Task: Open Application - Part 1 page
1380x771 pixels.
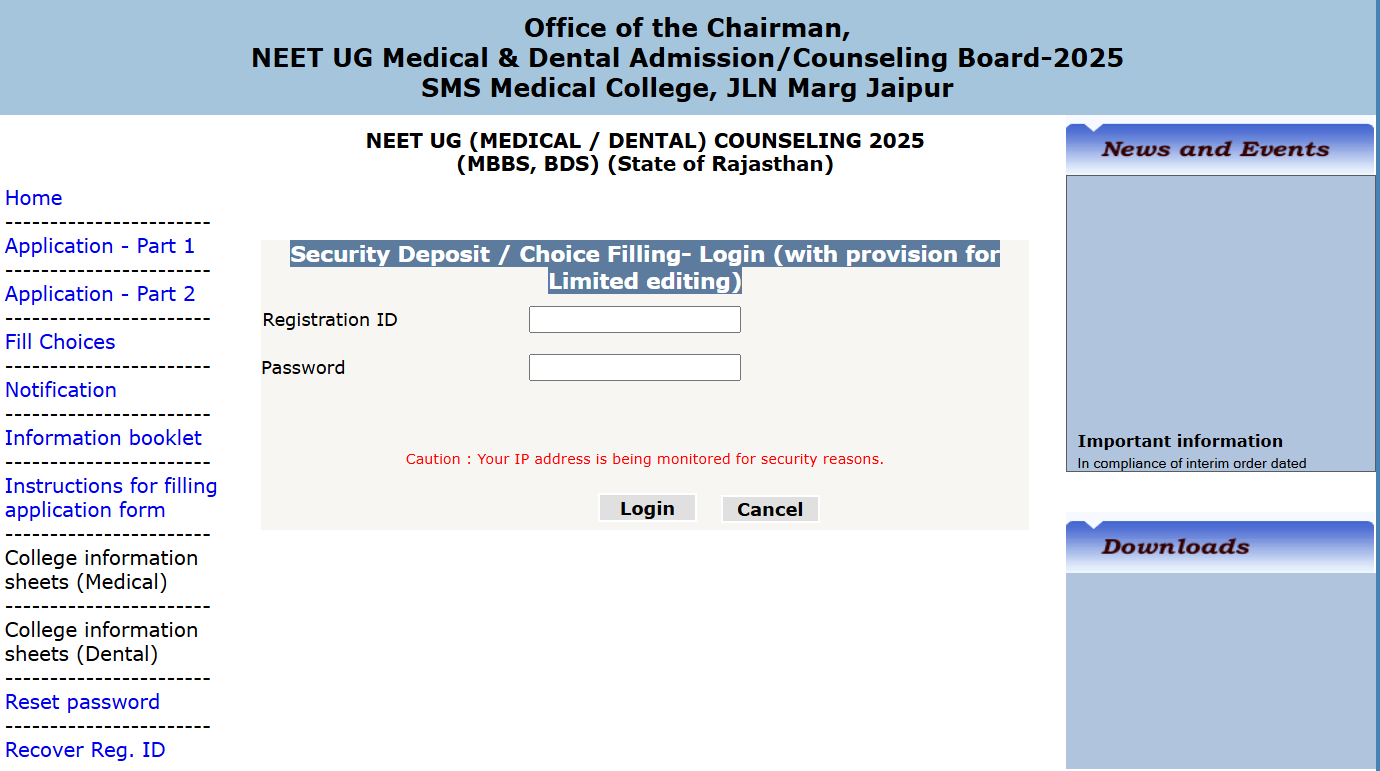Action: pos(100,246)
